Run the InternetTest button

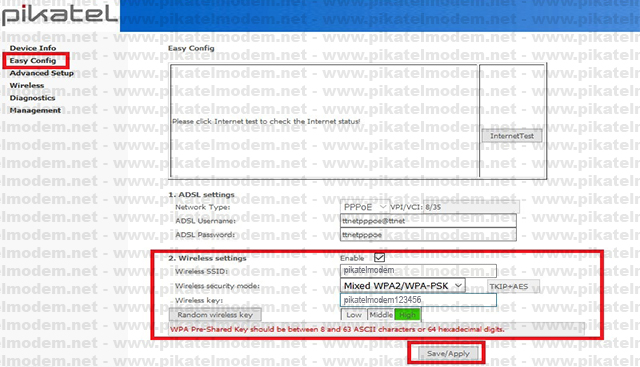(512, 136)
